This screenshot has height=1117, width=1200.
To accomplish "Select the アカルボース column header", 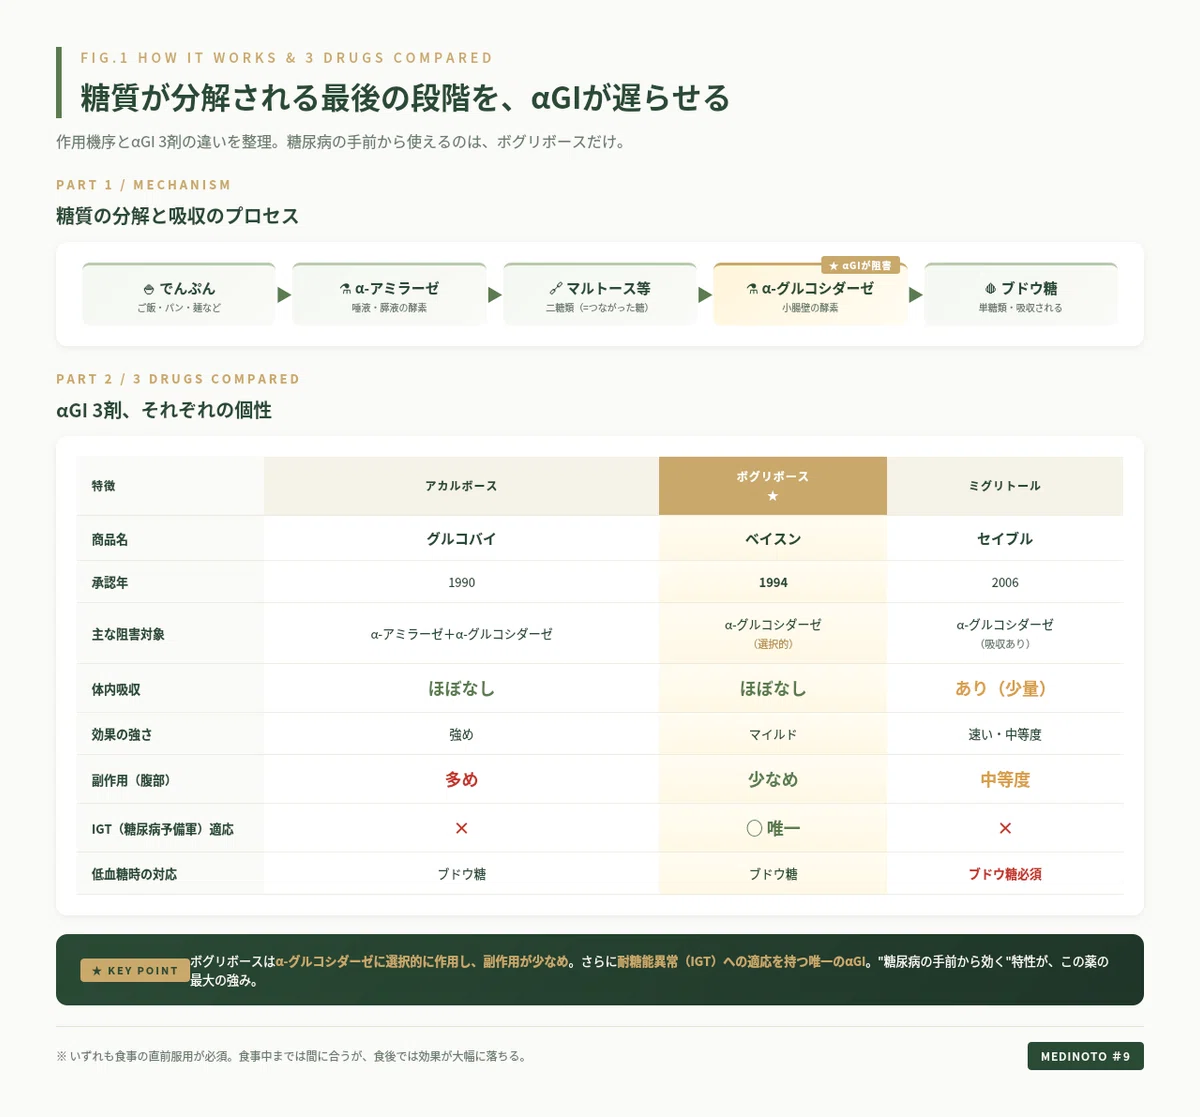I will tap(461, 486).
